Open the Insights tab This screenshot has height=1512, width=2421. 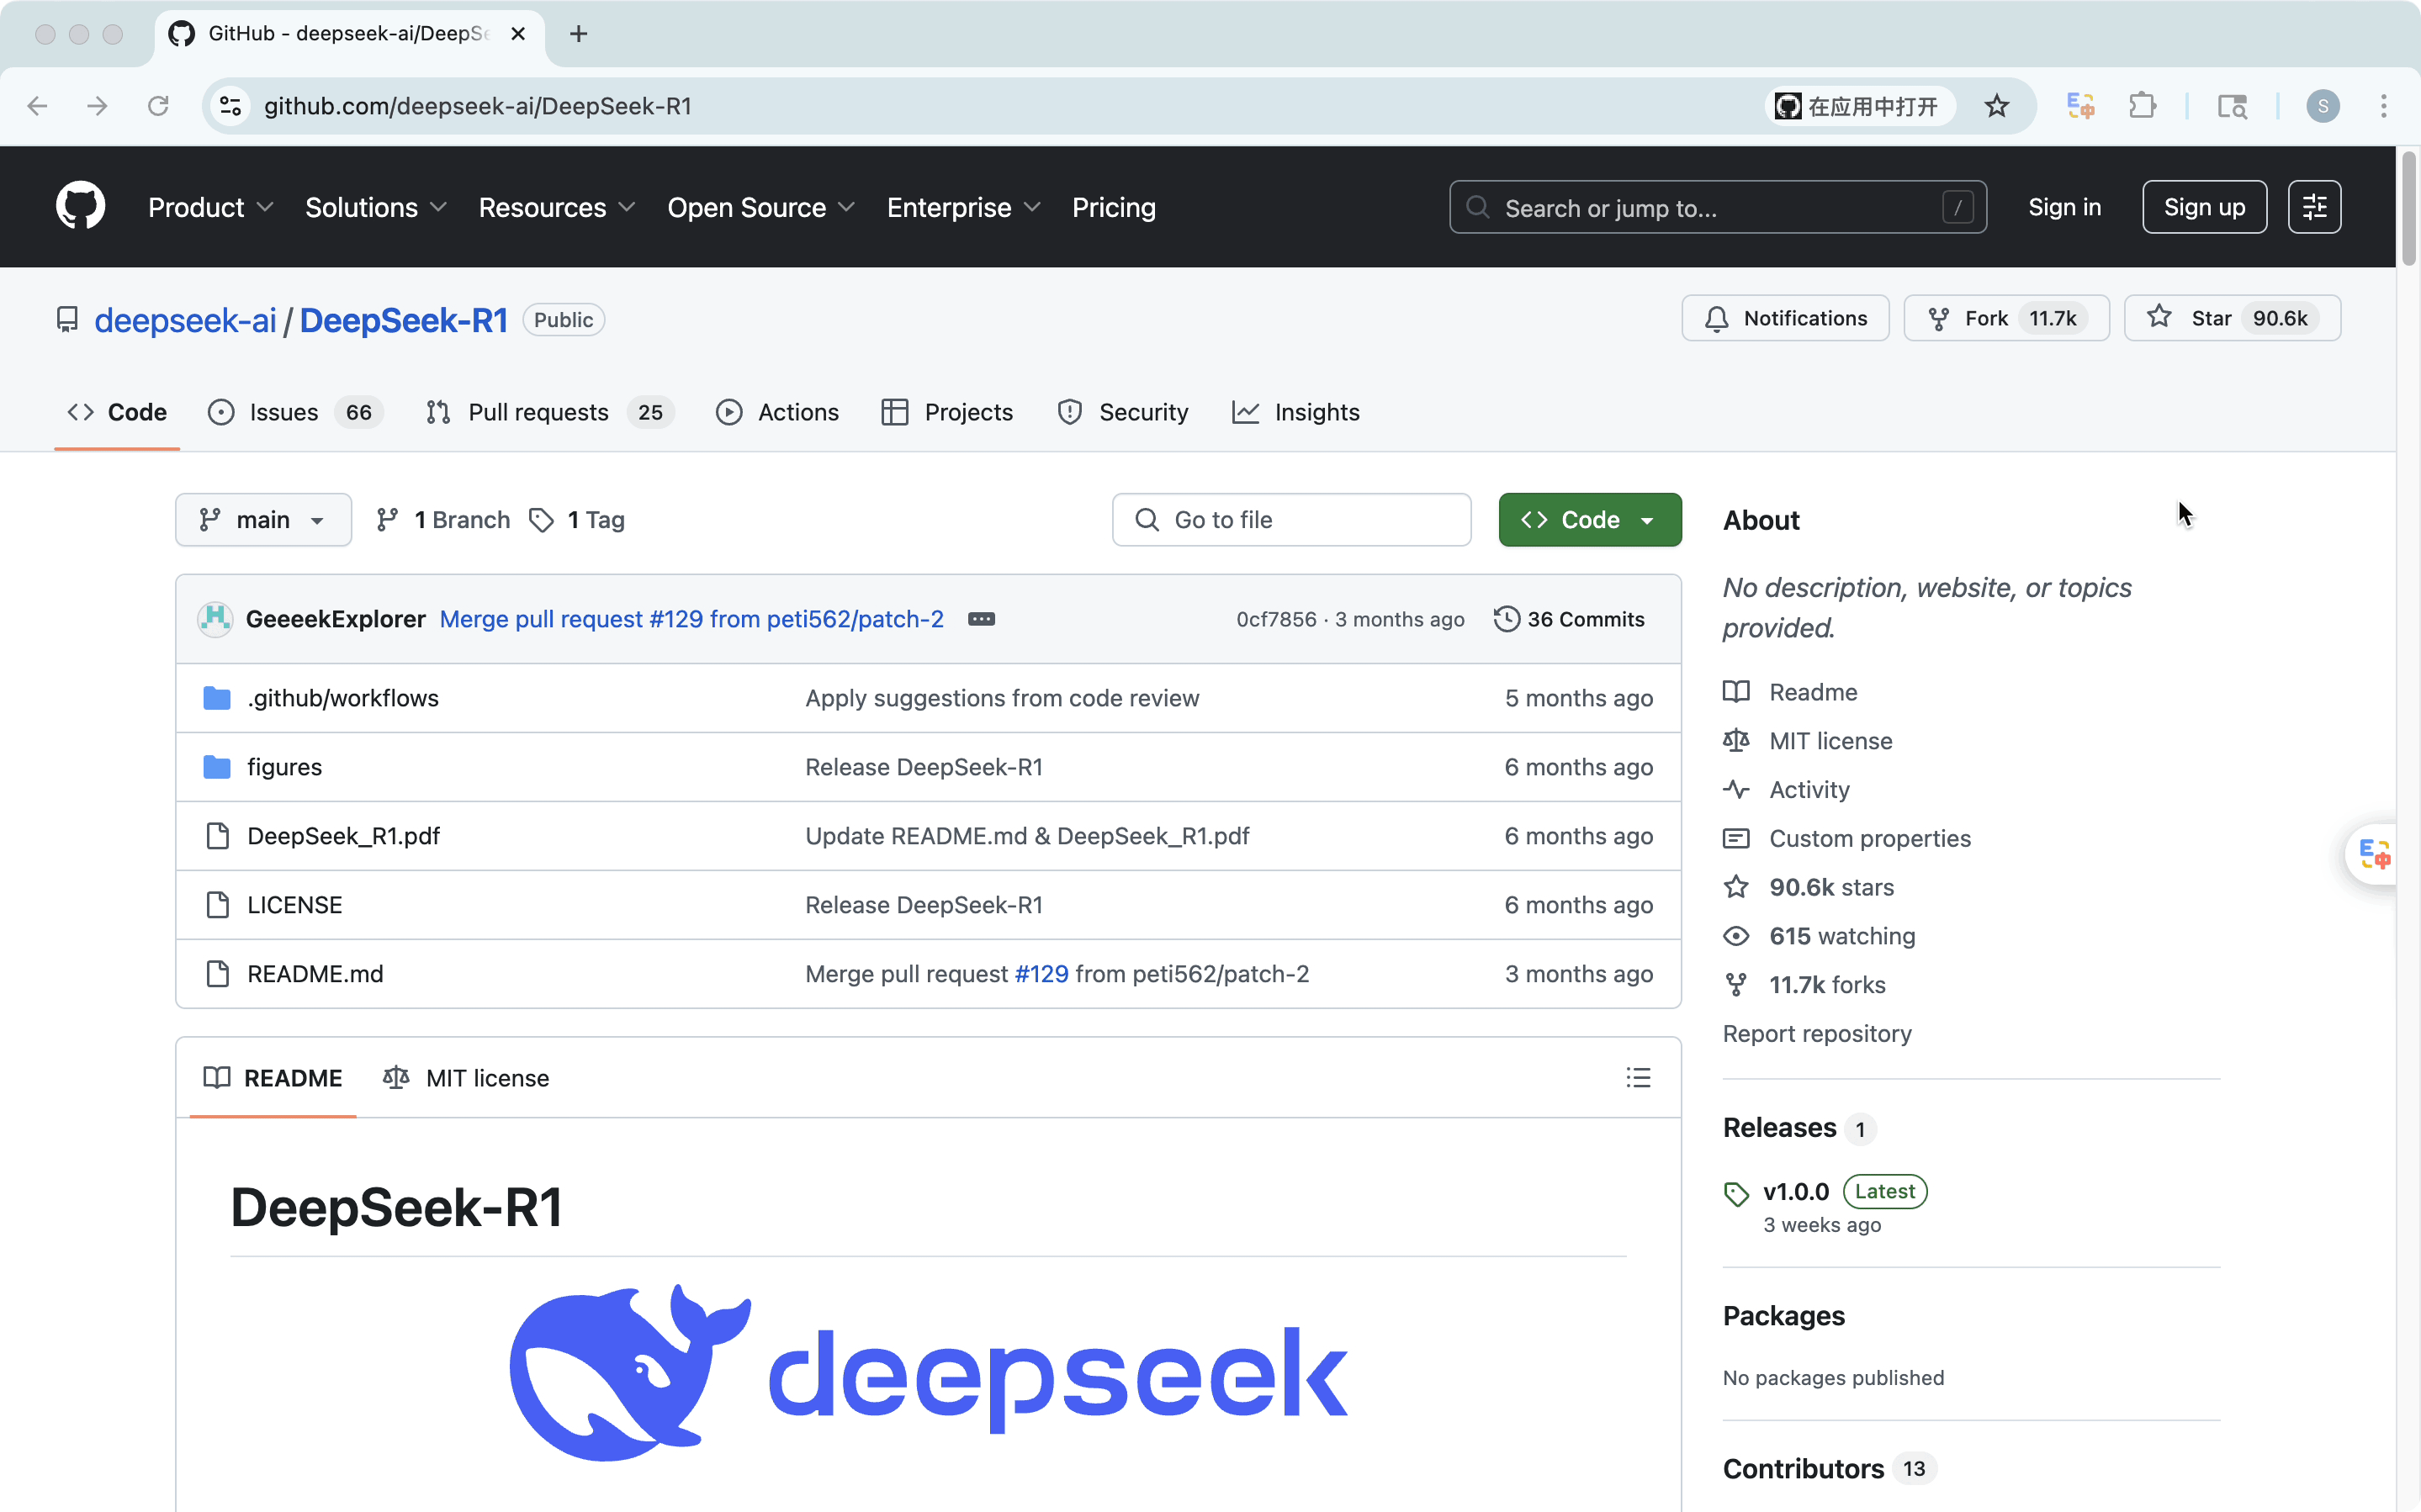[1296, 412]
